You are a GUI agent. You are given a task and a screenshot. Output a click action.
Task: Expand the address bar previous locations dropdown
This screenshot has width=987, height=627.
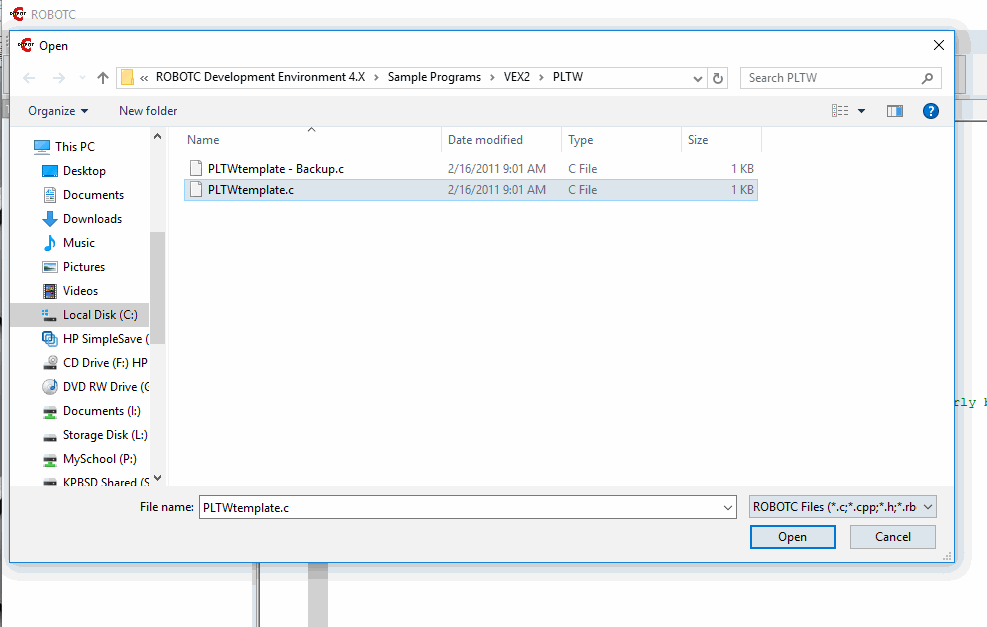[698, 78]
